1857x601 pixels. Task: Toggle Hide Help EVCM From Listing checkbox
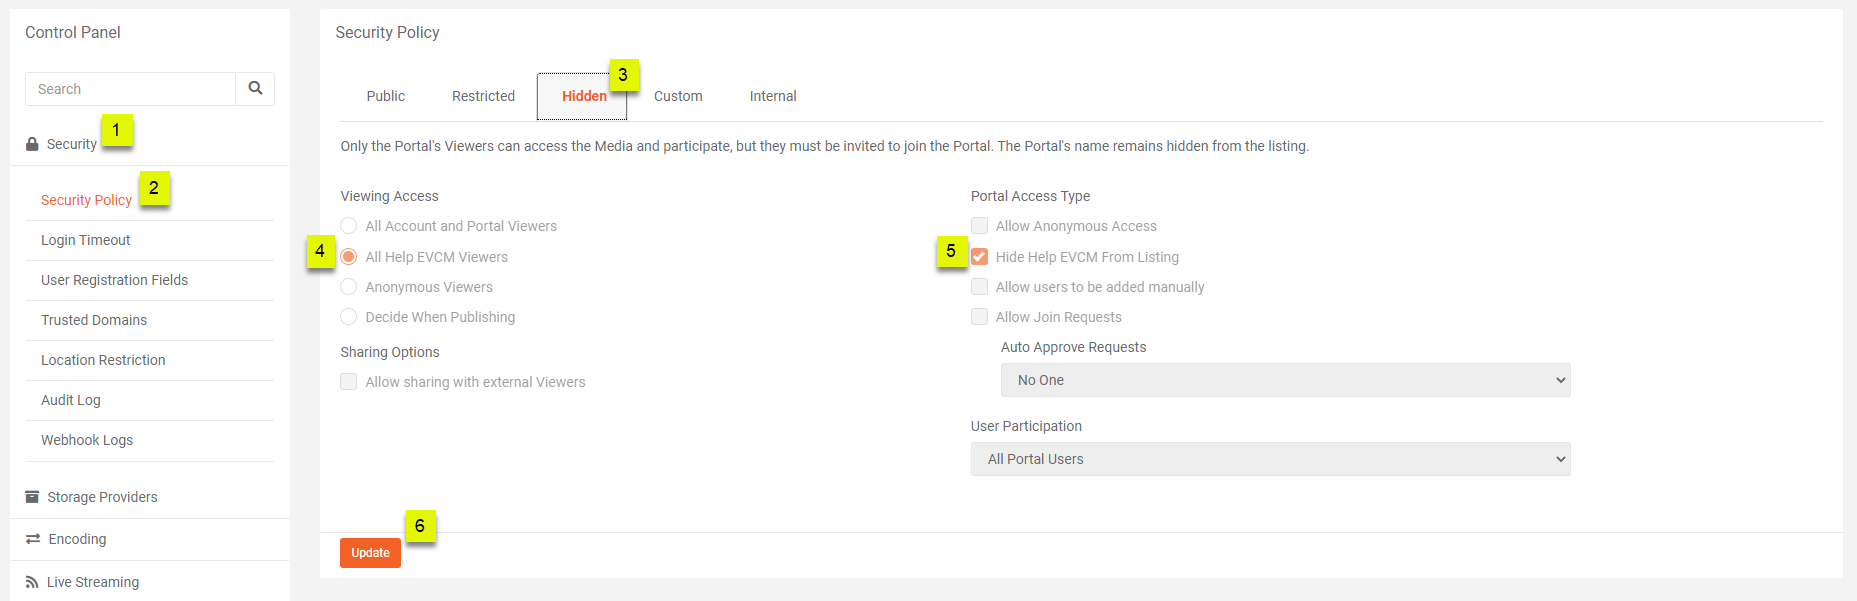[x=980, y=257]
